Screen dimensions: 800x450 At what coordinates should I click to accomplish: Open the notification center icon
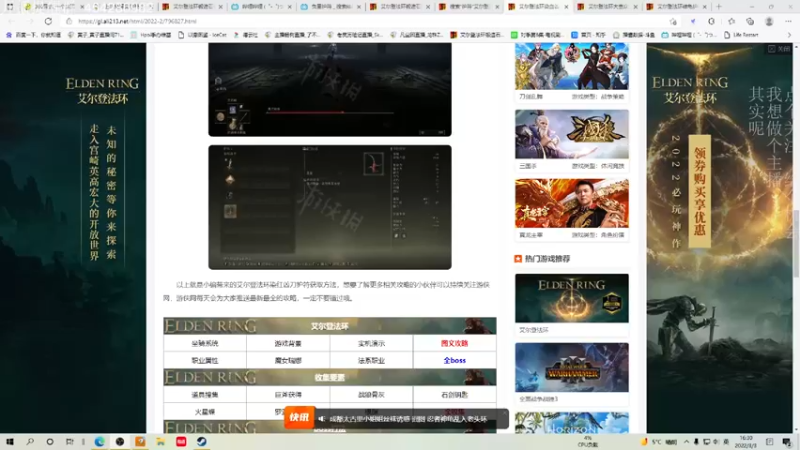pos(787,442)
